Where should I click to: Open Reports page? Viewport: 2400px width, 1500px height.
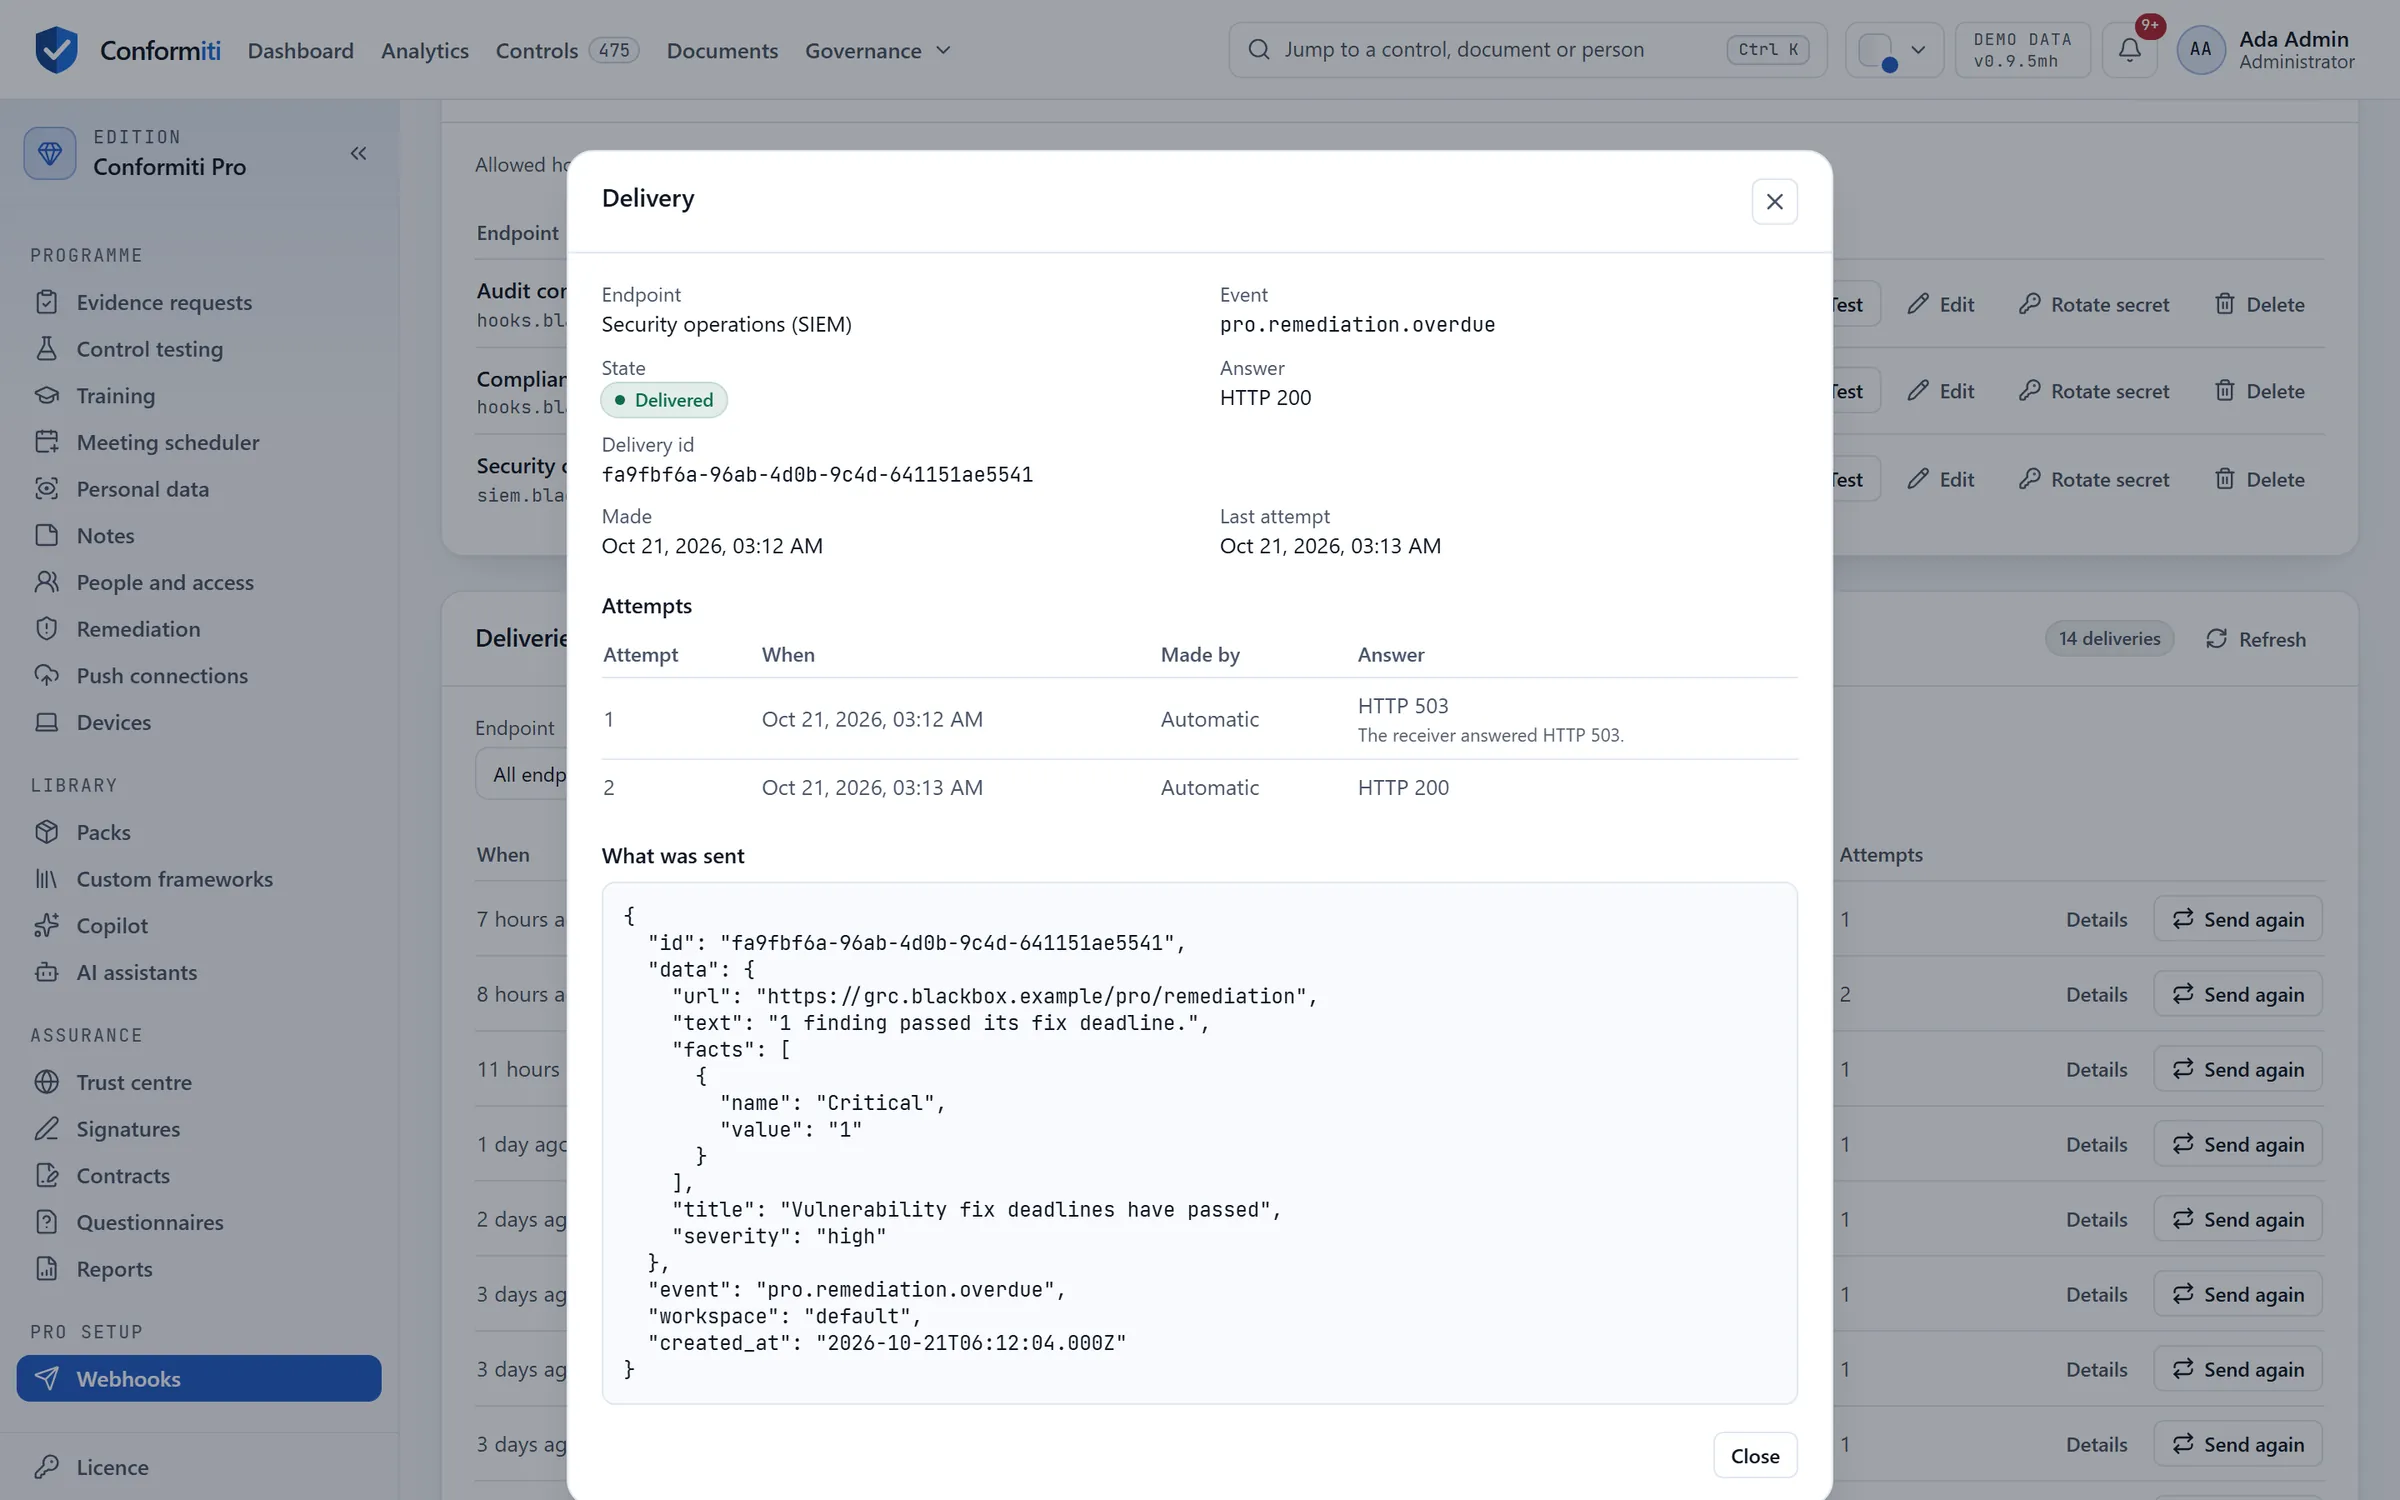[199, 1269]
